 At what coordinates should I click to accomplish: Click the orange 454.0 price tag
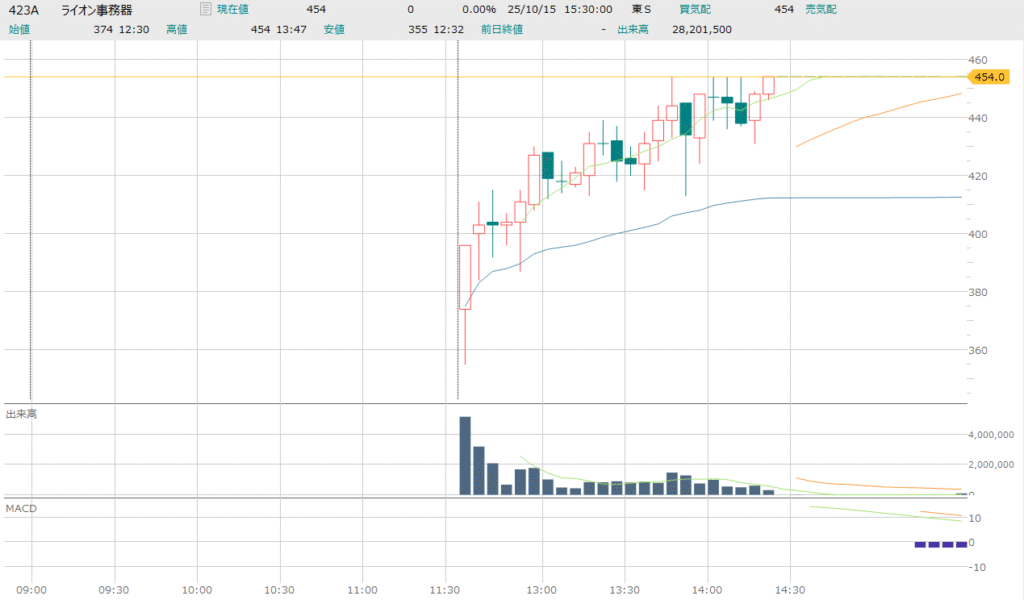988,77
